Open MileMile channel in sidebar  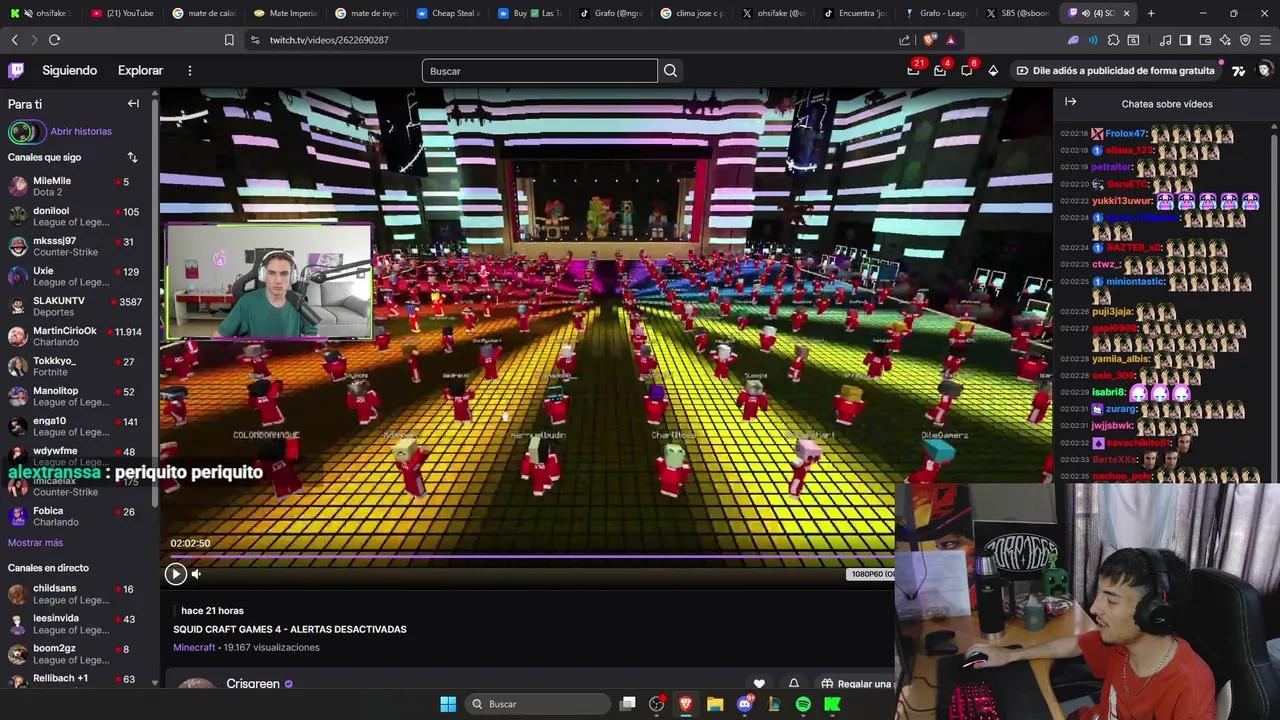pyautogui.click(x=78, y=186)
